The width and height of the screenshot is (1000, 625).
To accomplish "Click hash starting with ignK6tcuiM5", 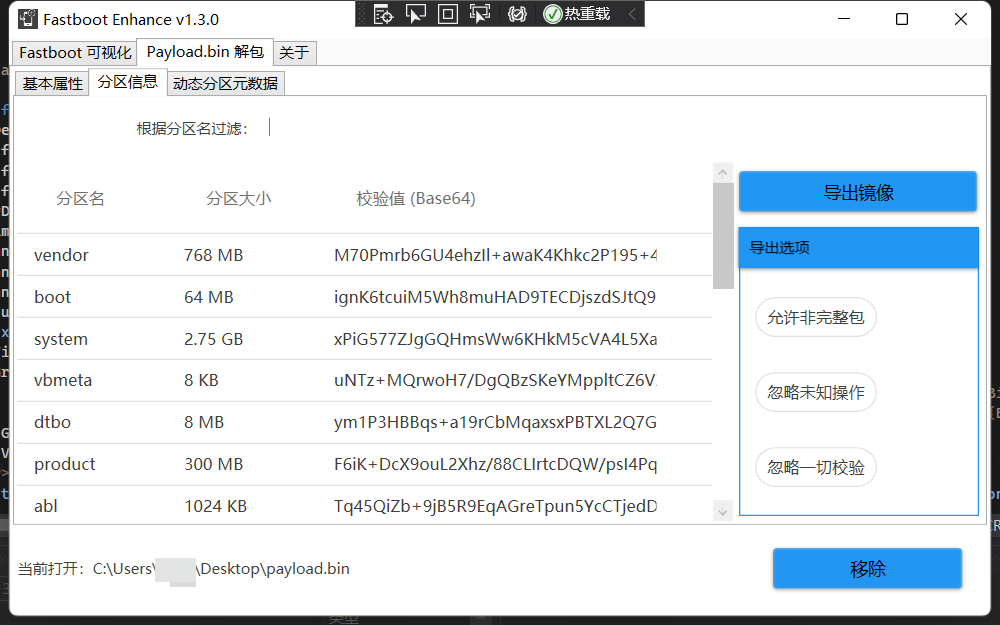I will (495, 297).
